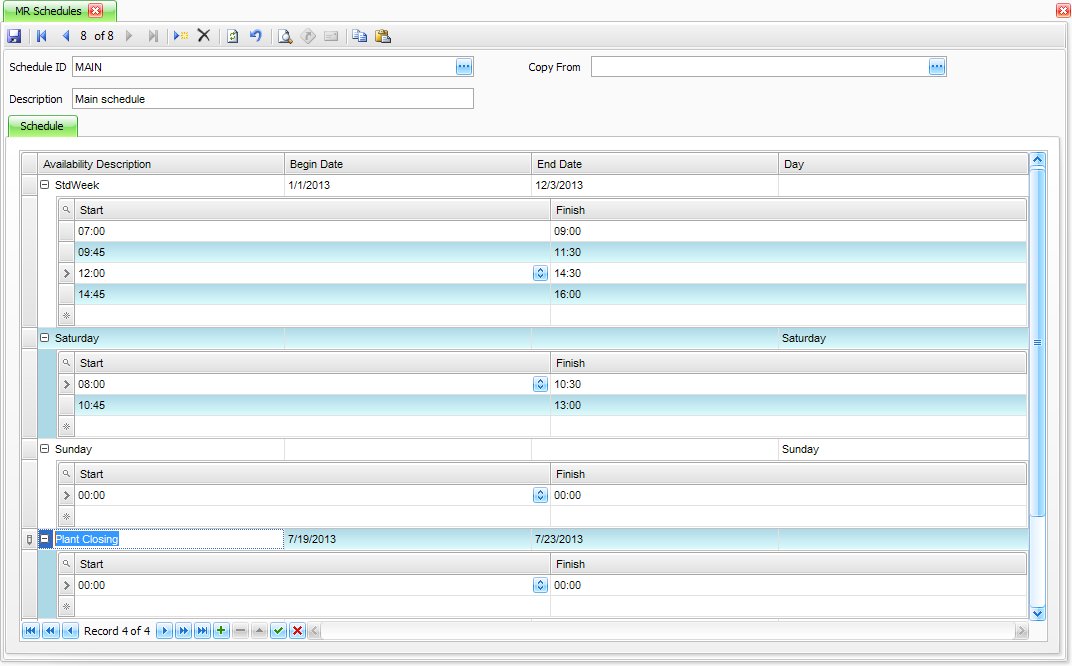Collapse the Saturday availability row
1072x666 pixels.
(44, 338)
